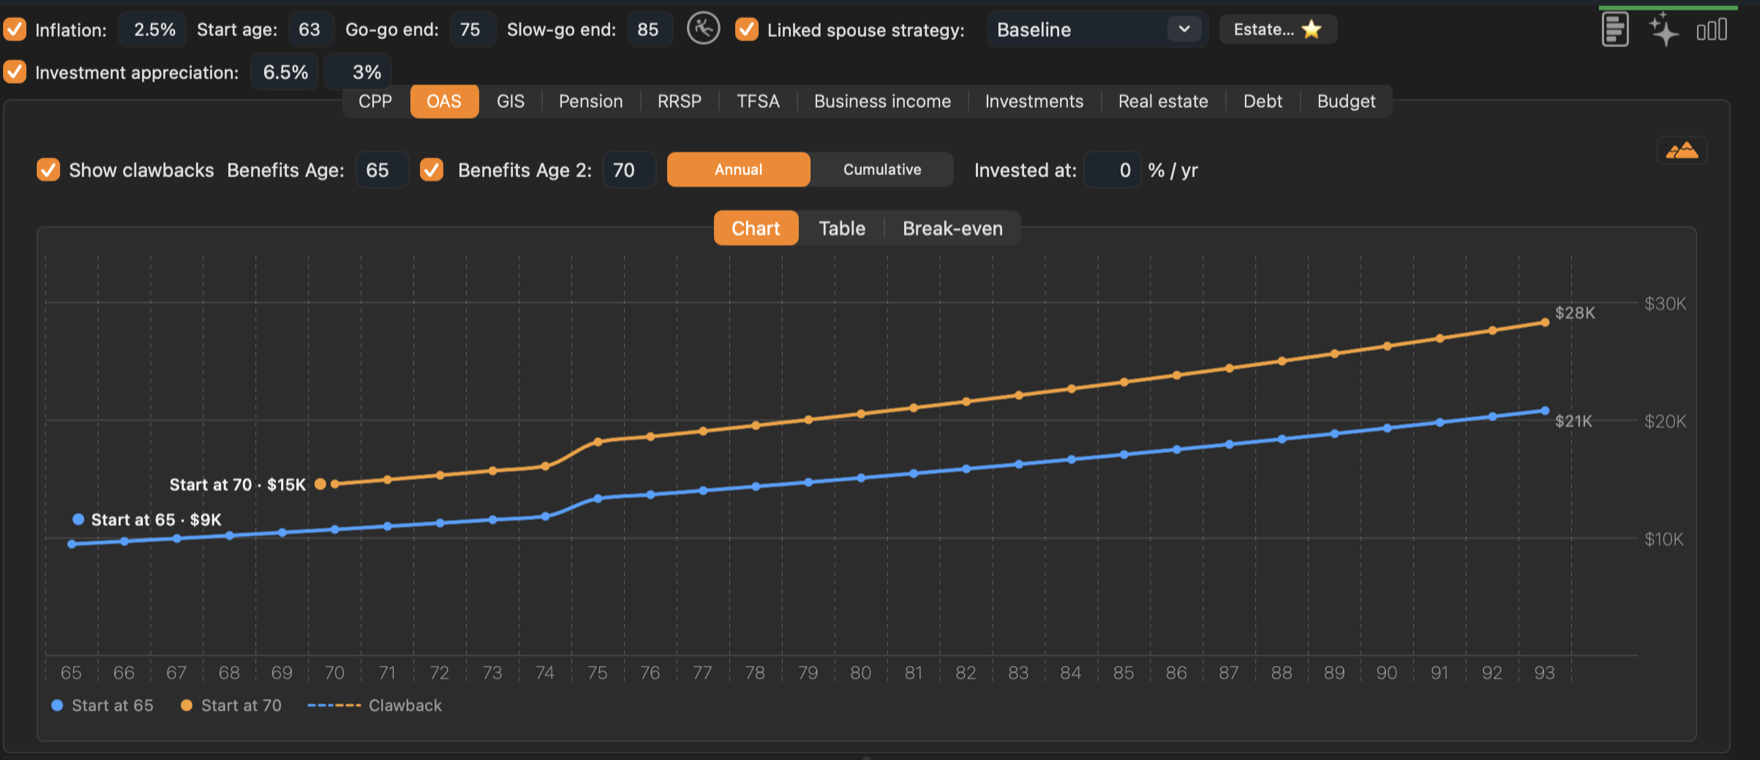Click the Start age field
The image size is (1760, 760).
(x=310, y=29)
